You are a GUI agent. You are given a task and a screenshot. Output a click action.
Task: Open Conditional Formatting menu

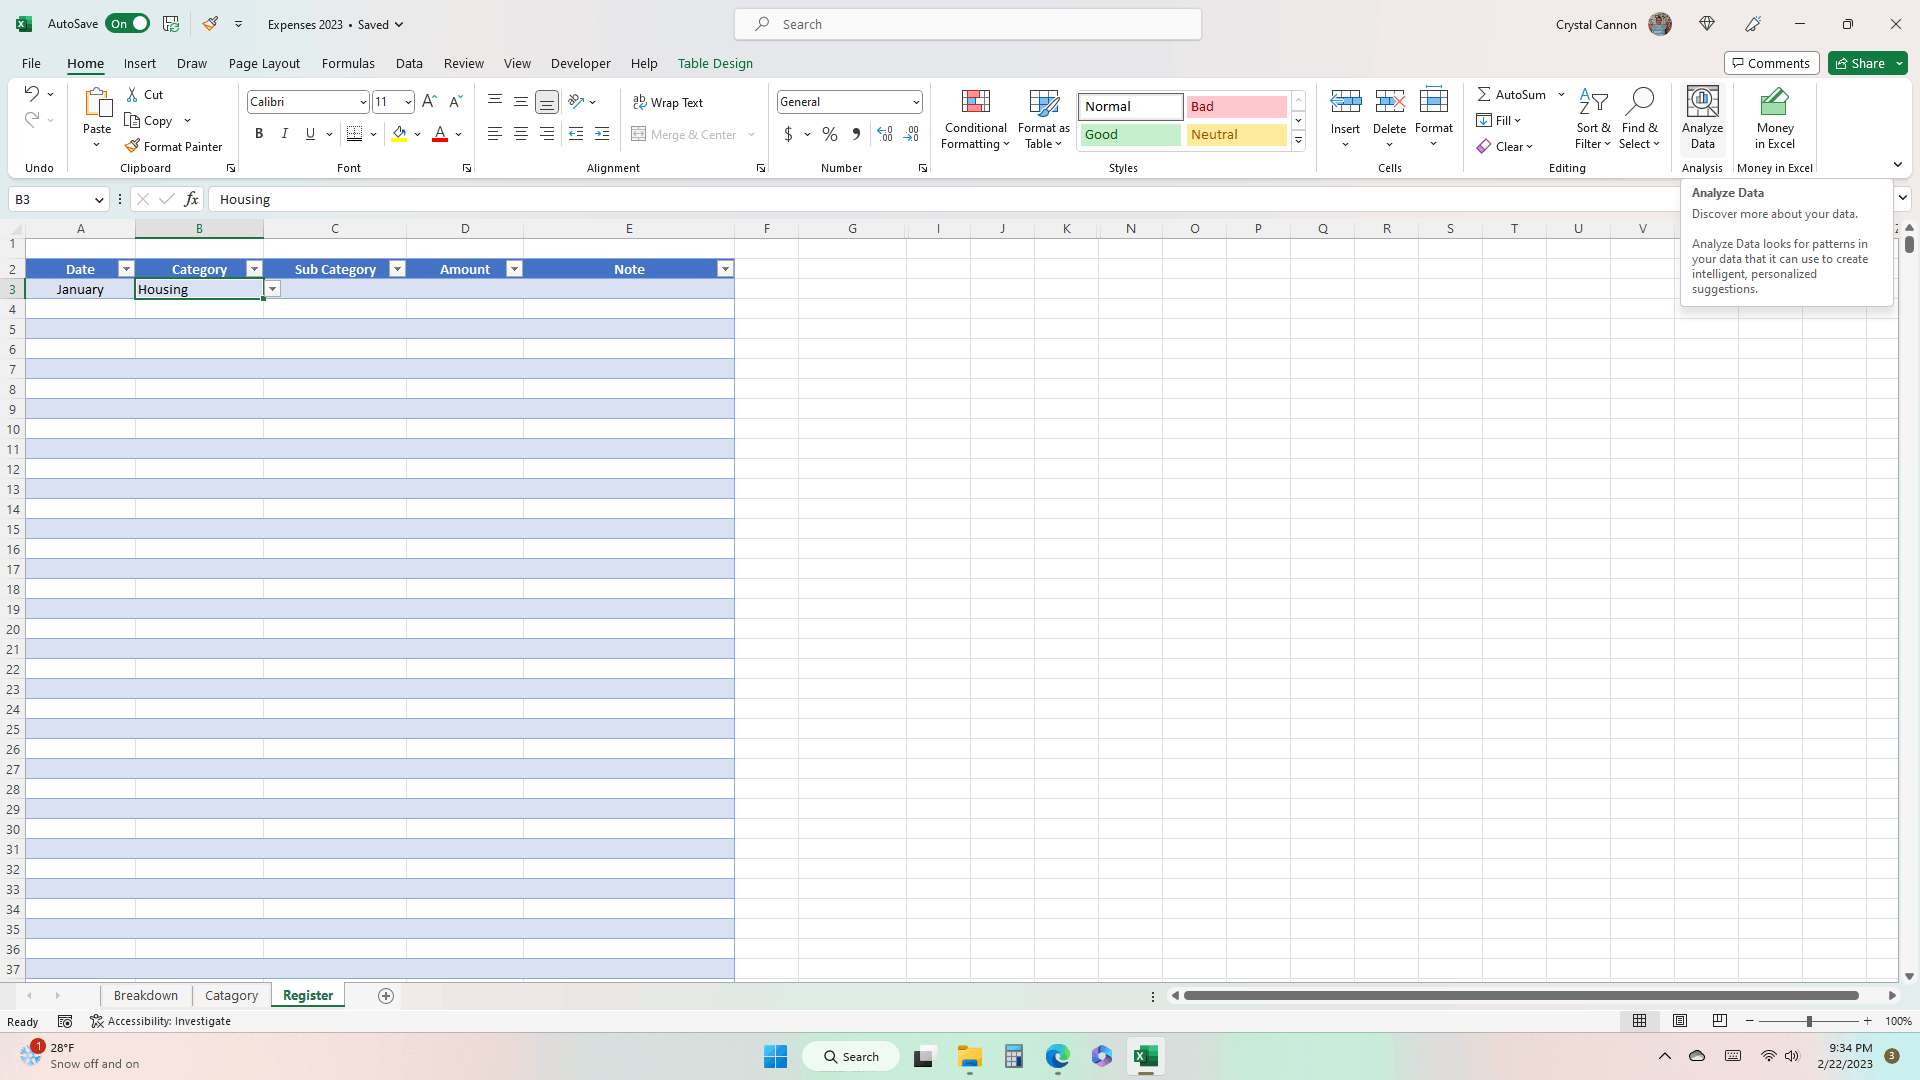click(x=975, y=120)
